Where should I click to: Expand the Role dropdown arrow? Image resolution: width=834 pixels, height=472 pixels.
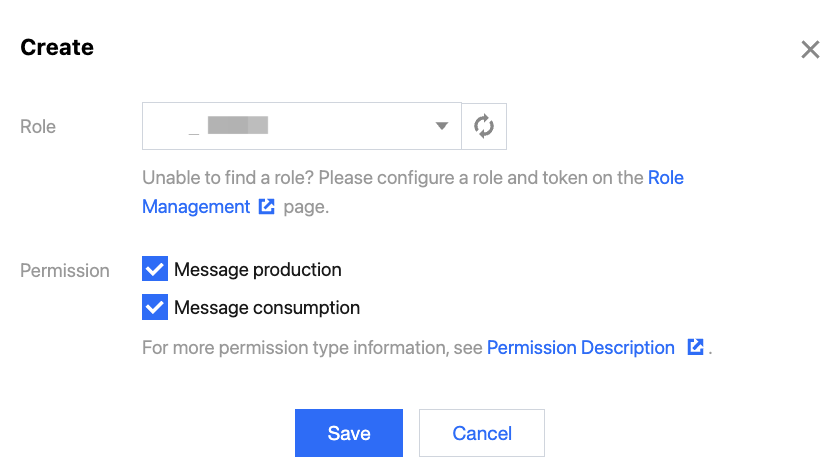(x=441, y=127)
